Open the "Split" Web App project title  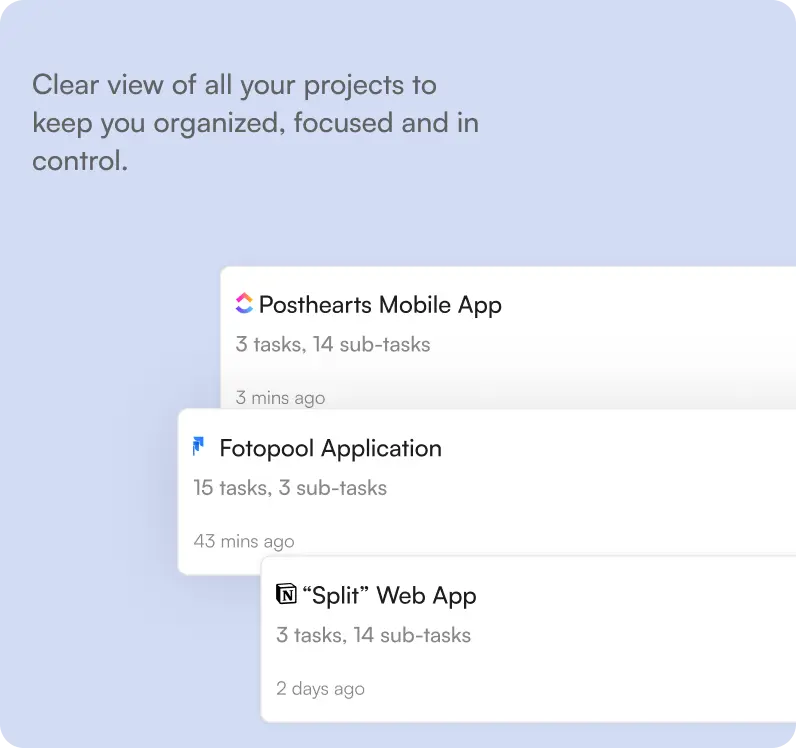point(389,596)
